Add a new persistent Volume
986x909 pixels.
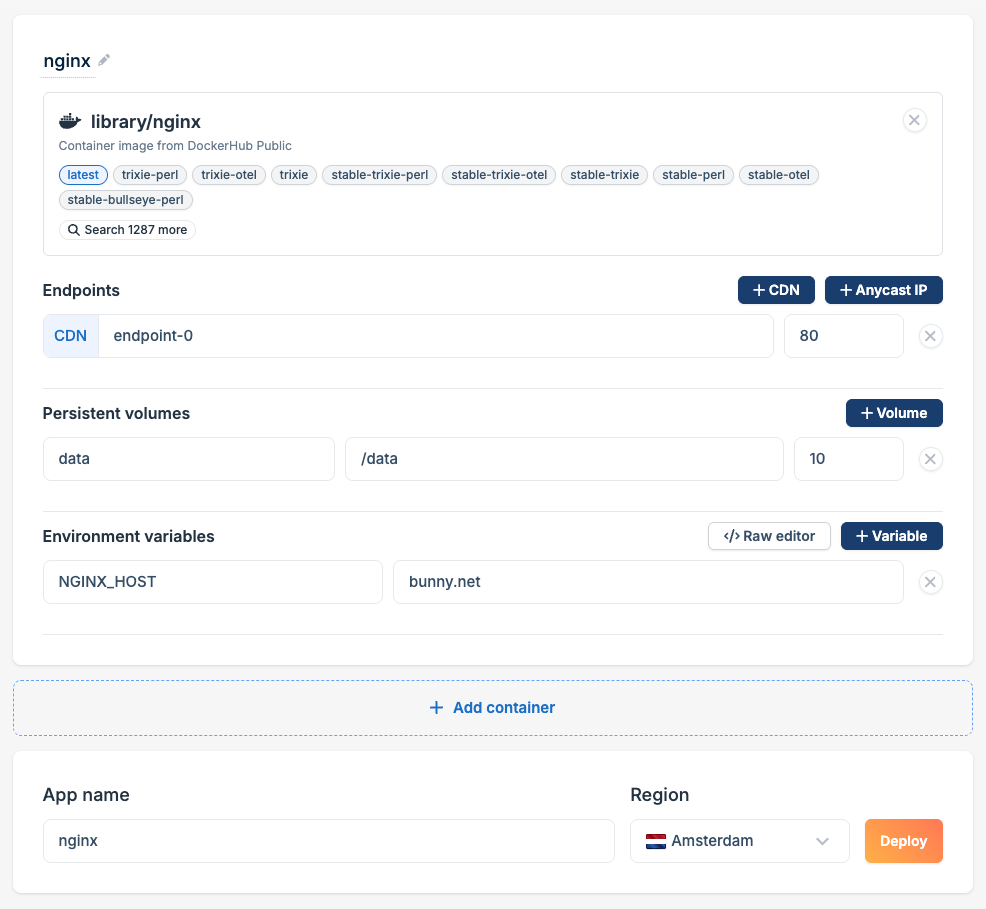(894, 413)
